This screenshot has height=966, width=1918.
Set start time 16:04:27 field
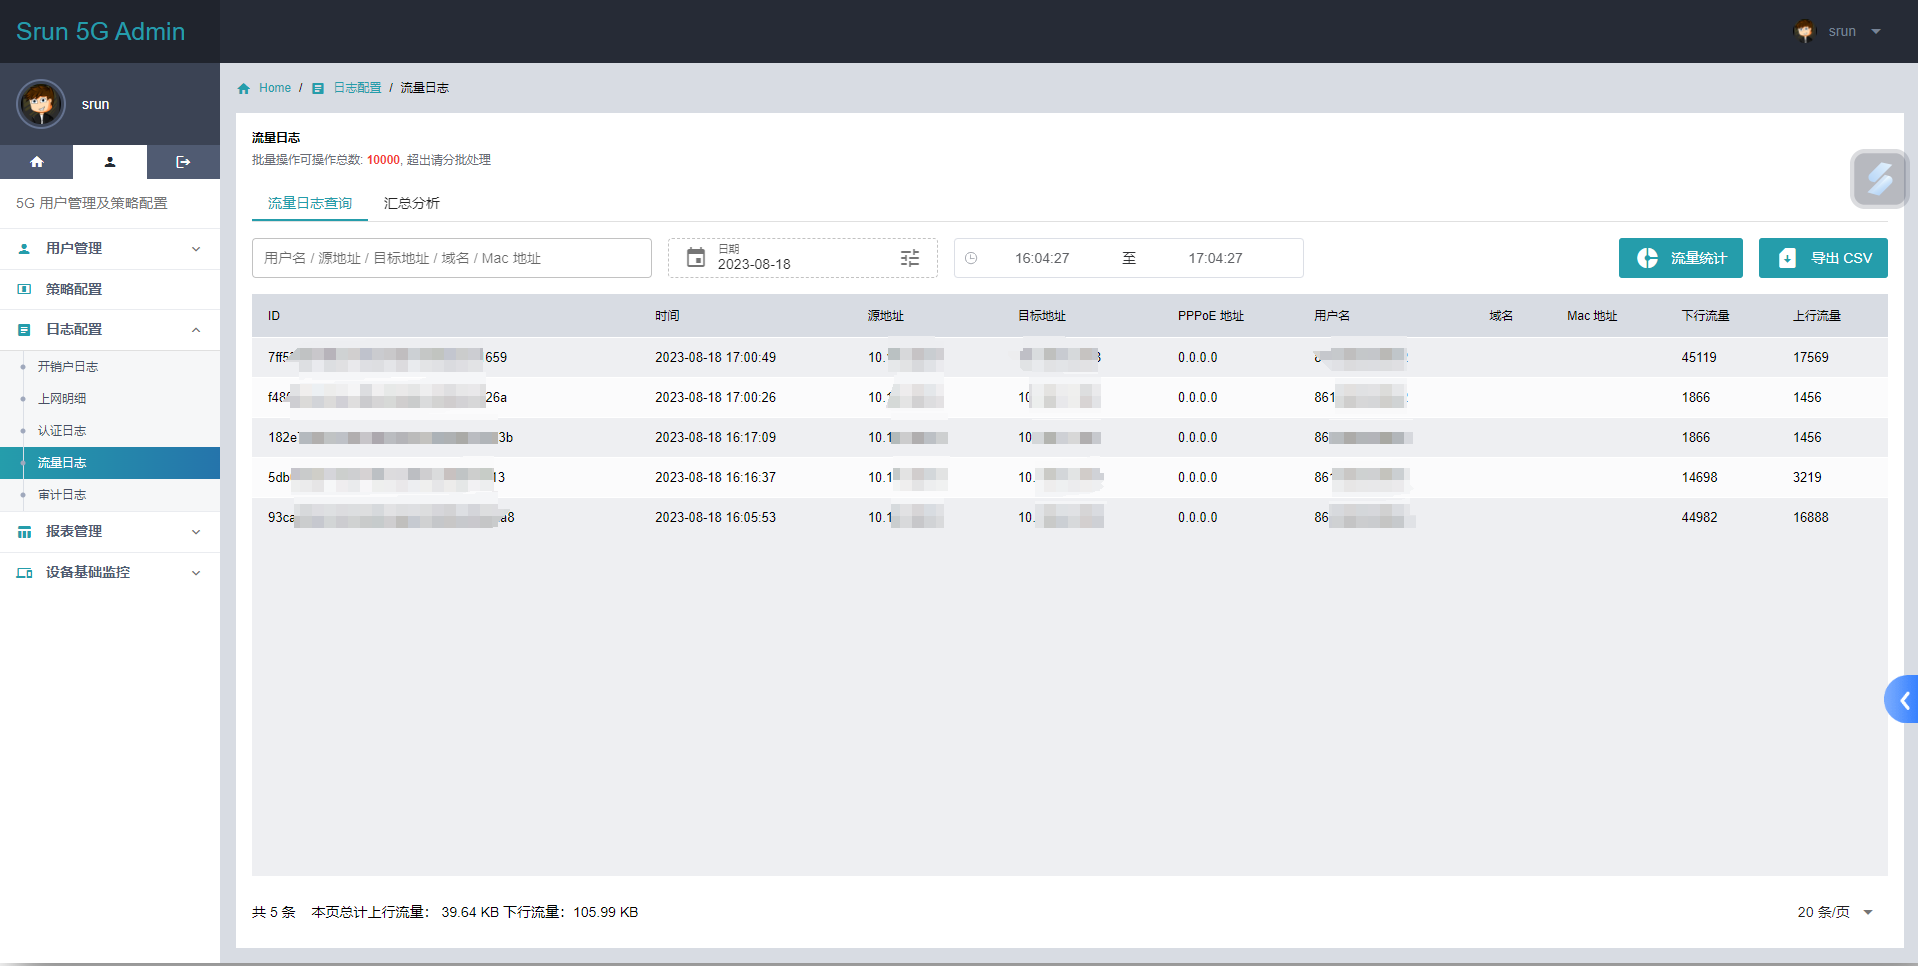(1042, 258)
